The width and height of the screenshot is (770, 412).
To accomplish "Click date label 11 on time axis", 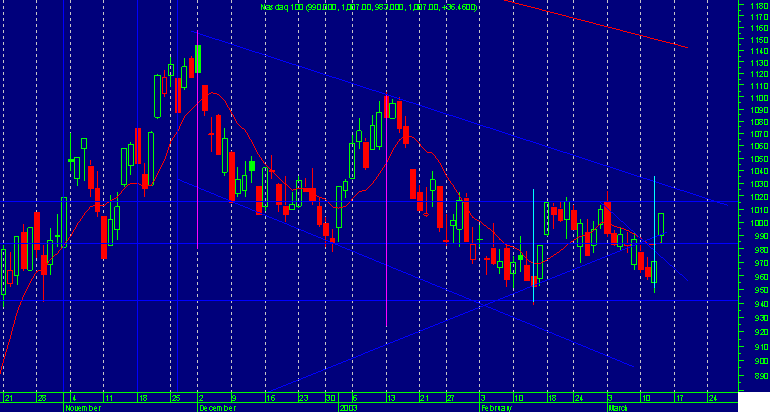I will (109, 397).
